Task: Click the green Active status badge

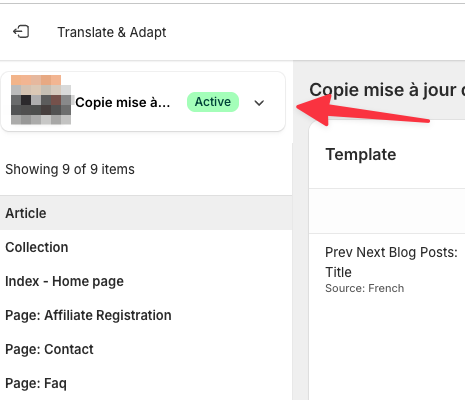Action: point(213,102)
